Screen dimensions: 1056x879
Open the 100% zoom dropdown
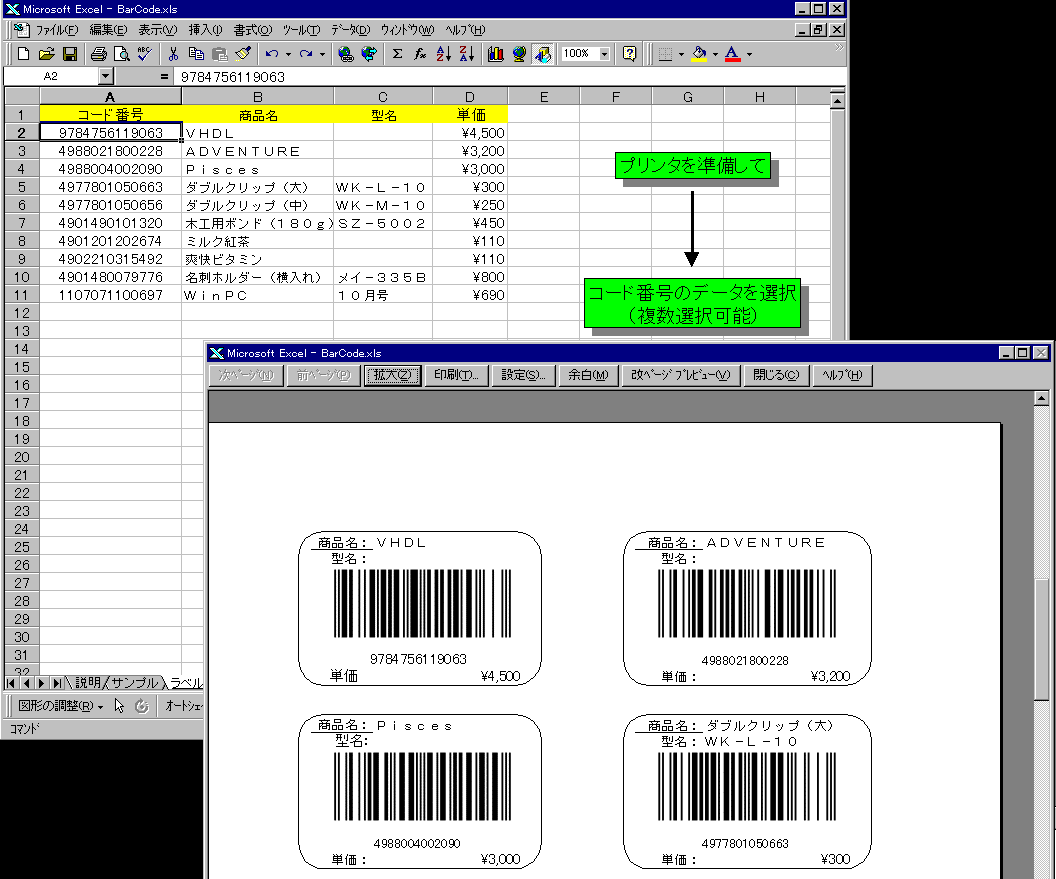606,54
